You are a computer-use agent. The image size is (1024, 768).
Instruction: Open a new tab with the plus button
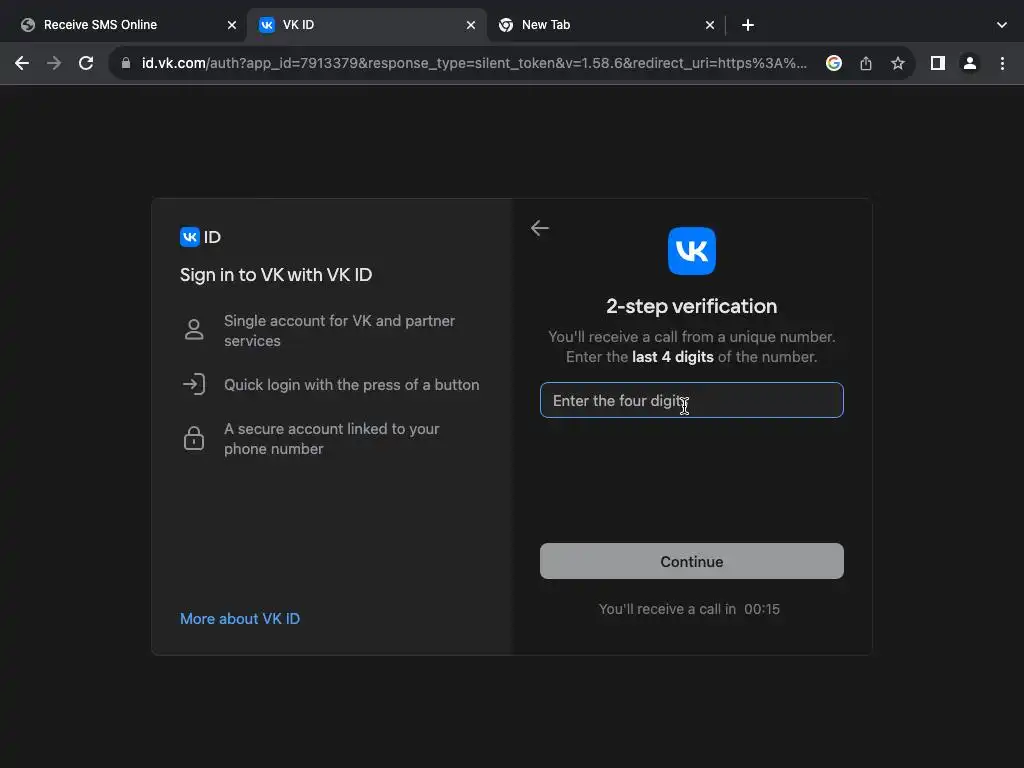(x=748, y=25)
